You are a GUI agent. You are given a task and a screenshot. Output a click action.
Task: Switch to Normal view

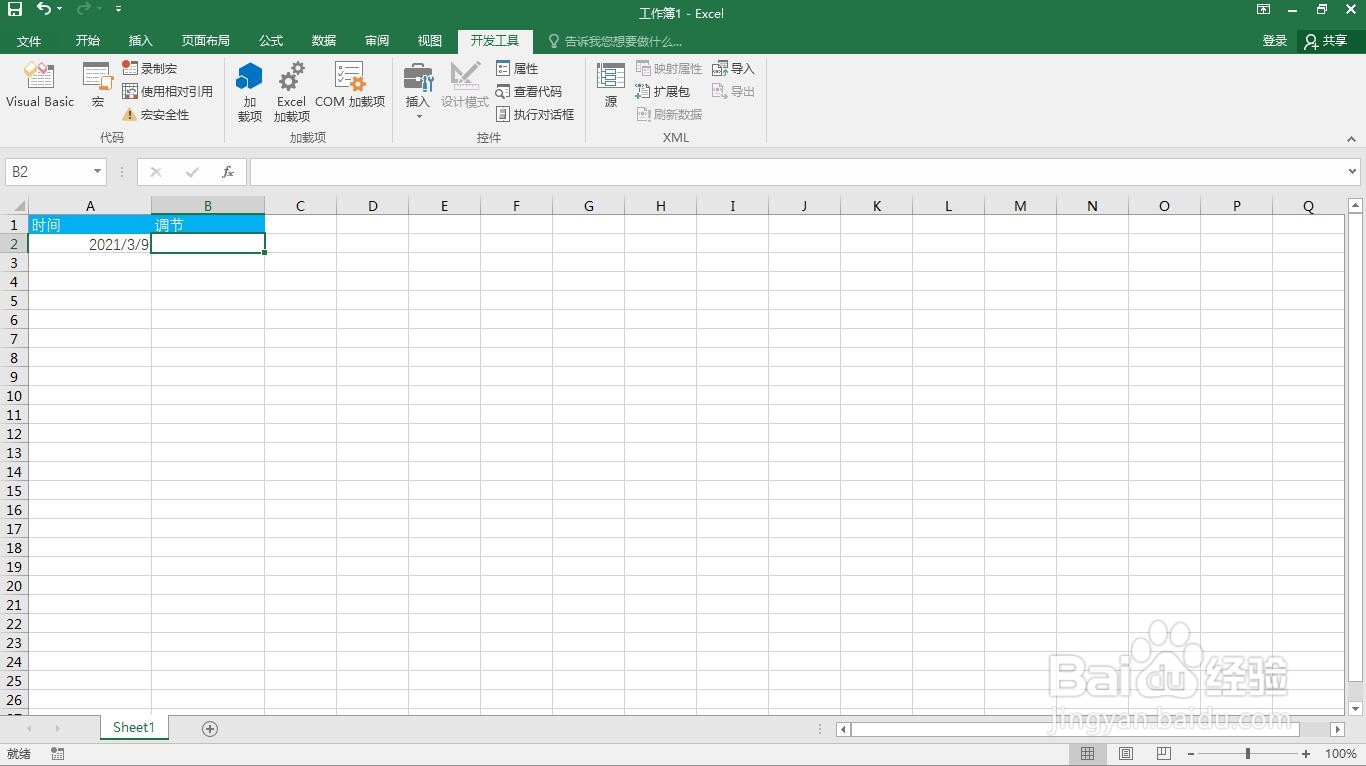pos(1088,754)
